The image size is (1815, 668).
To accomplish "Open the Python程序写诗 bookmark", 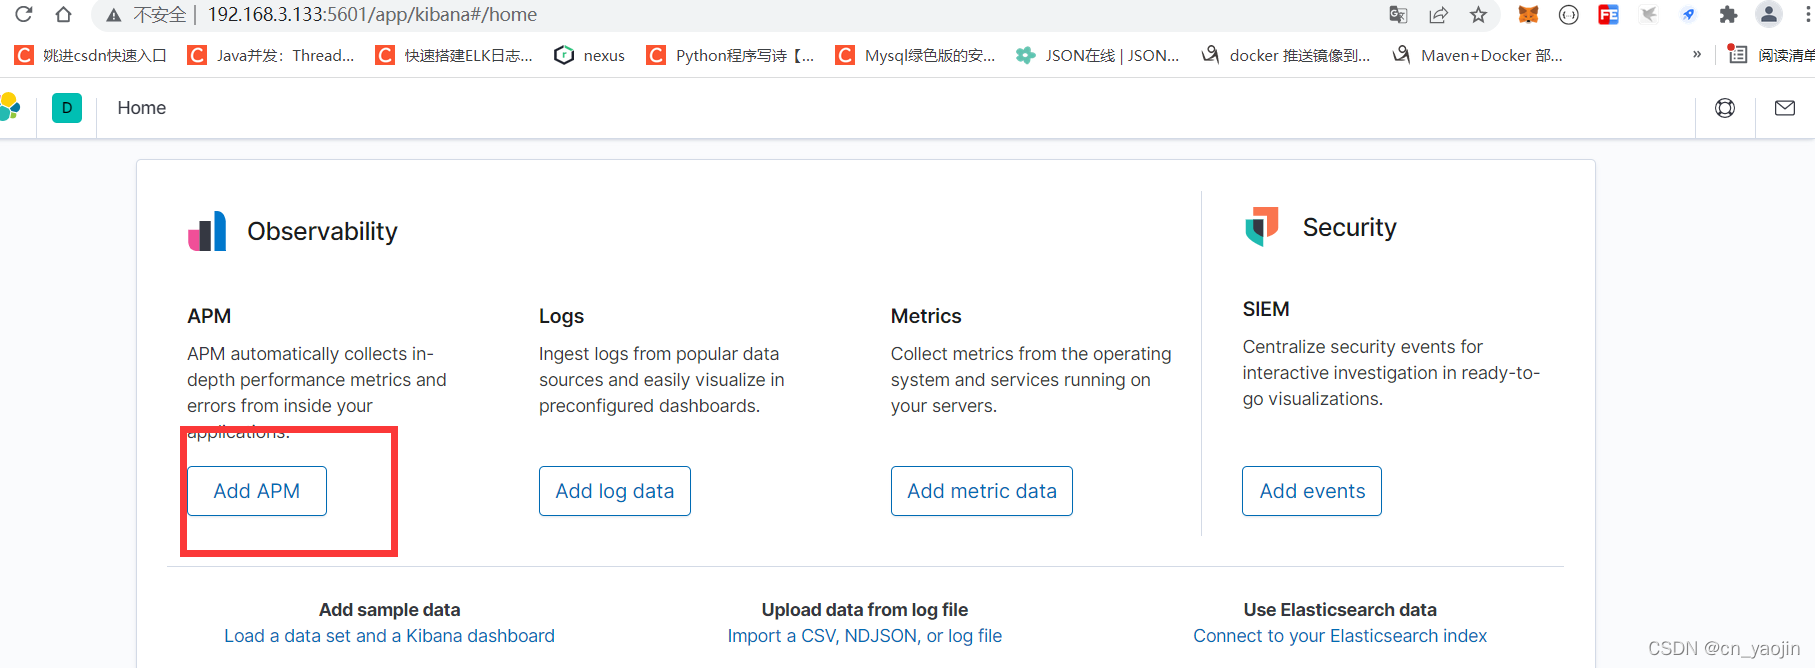I will click(731, 55).
